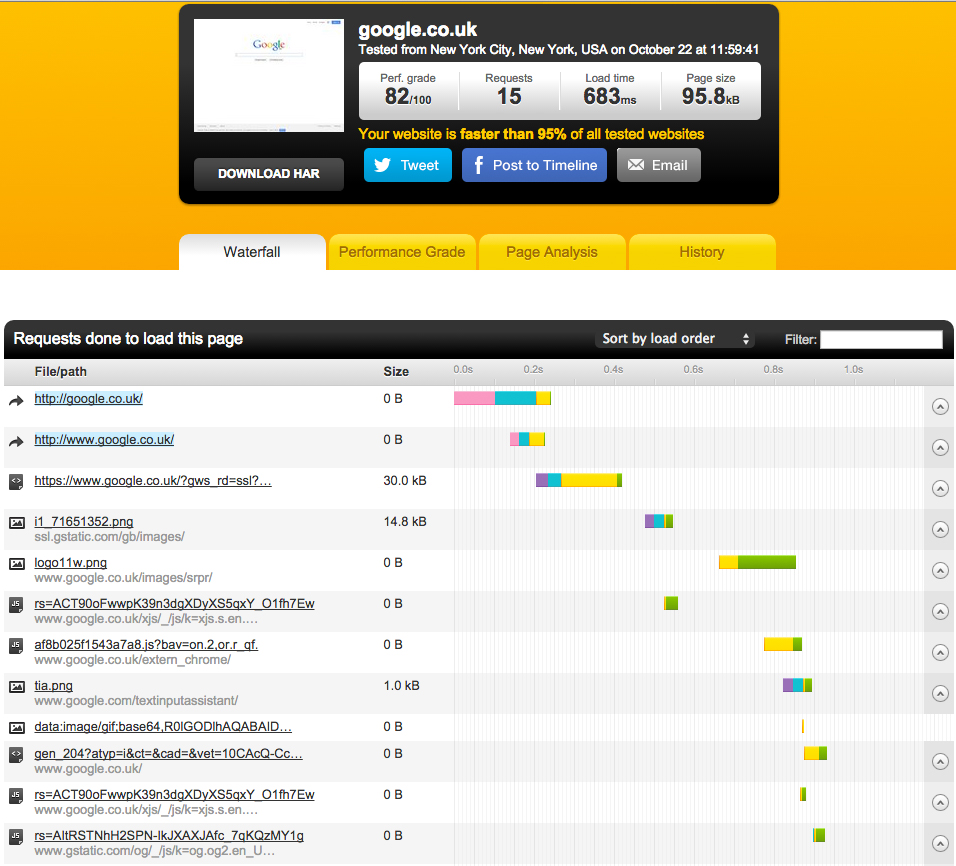Image resolution: width=956 pixels, height=866 pixels.
Task: Click the '95.8kB' page size value
Action: coord(711,96)
